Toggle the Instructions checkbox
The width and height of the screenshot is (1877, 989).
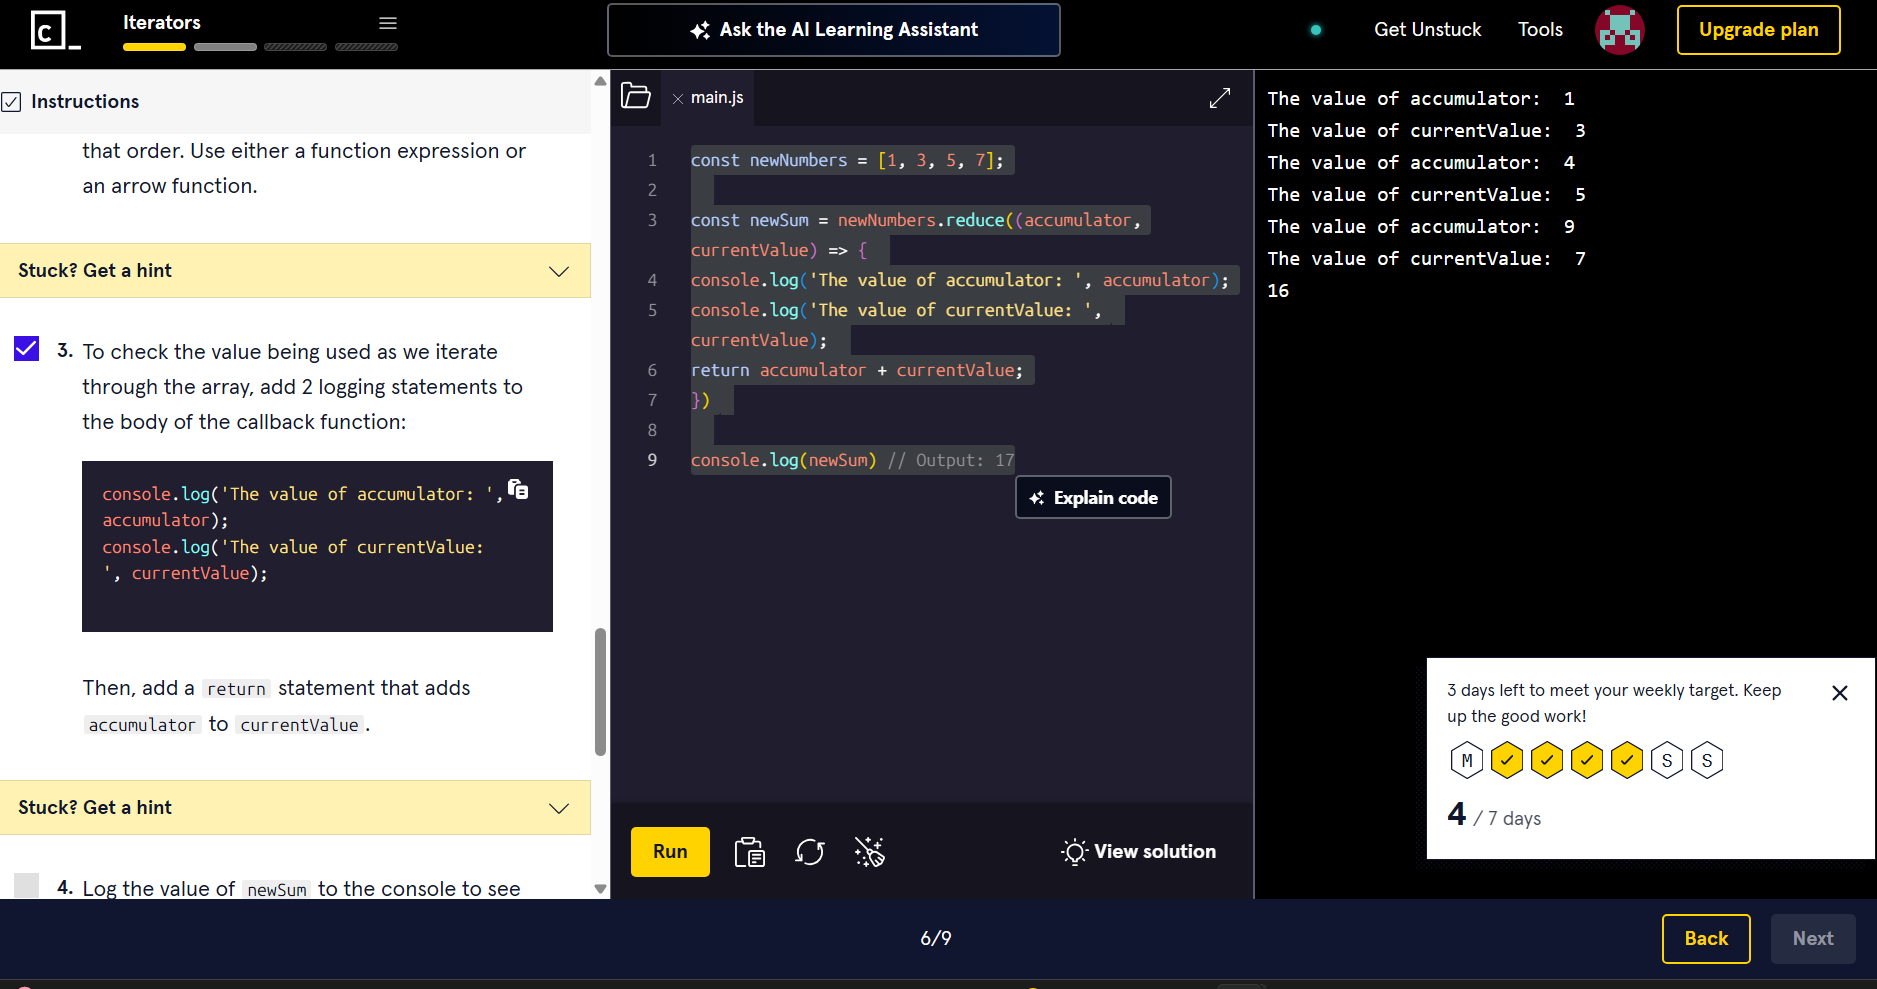pyautogui.click(x=12, y=102)
